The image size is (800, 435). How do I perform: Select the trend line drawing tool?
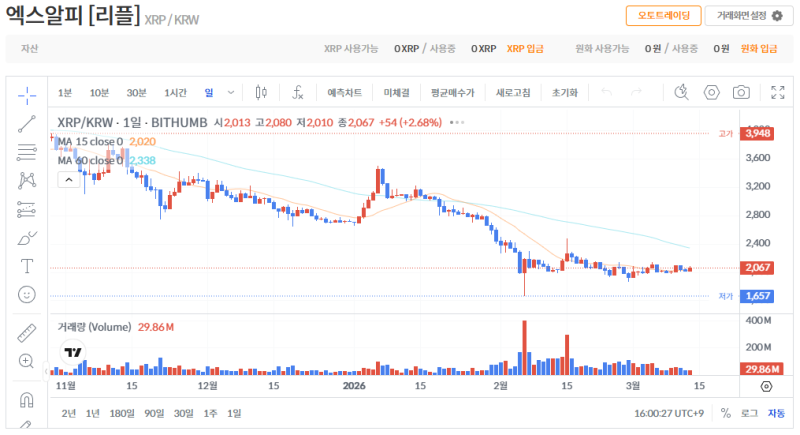coord(27,124)
